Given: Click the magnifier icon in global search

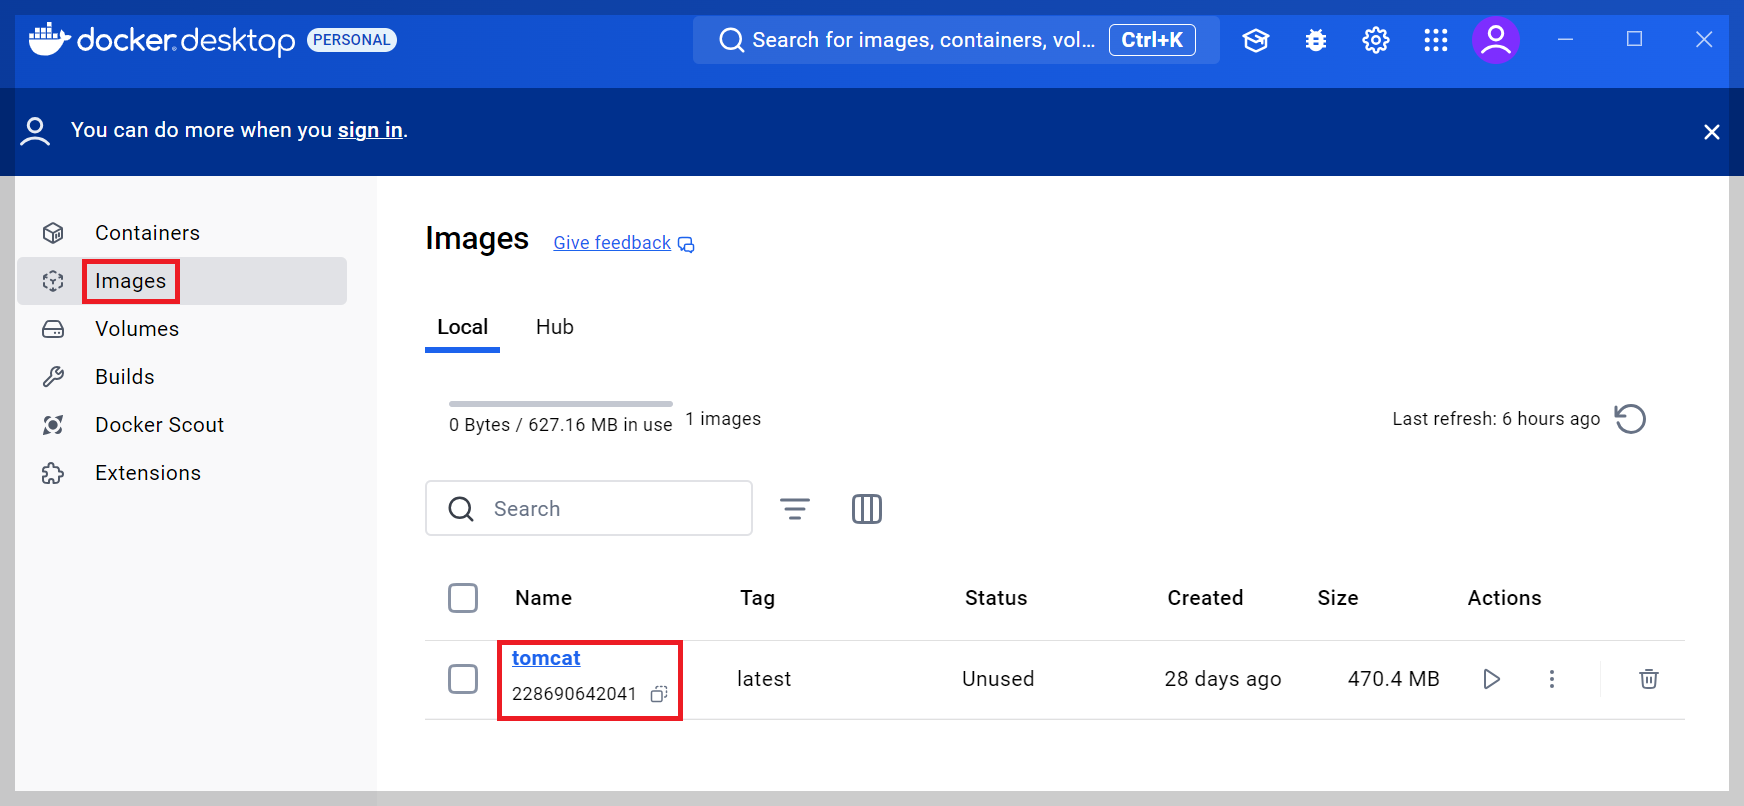Looking at the screenshot, I should 732,40.
